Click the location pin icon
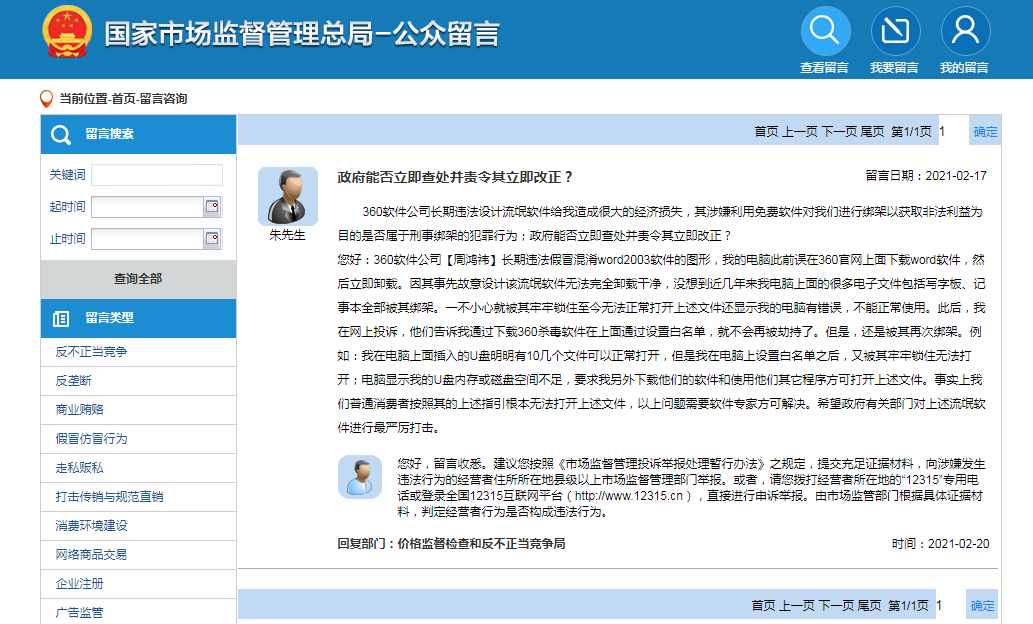Viewport: 1033px width, 624px height. pyautogui.click(x=46, y=99)
